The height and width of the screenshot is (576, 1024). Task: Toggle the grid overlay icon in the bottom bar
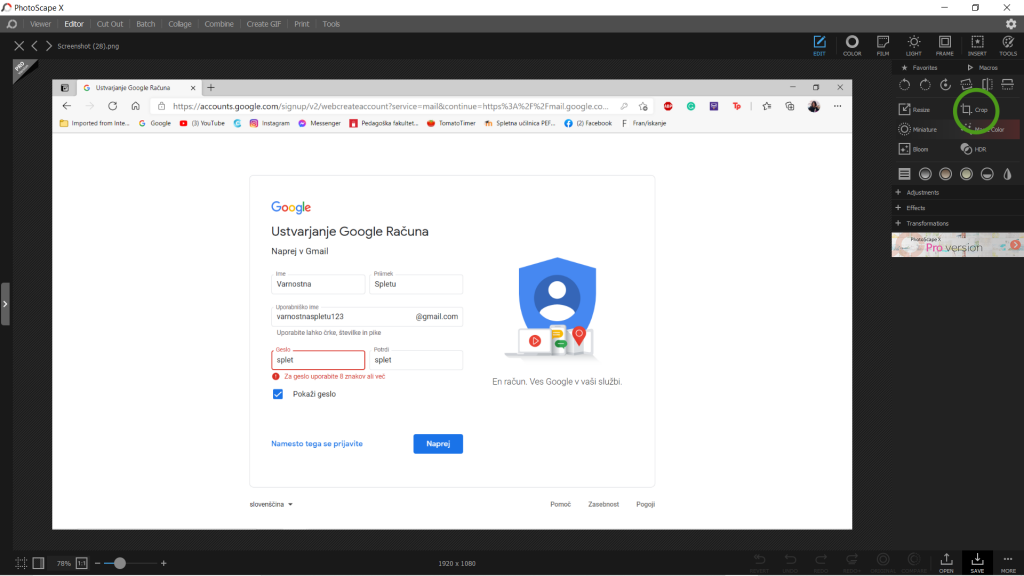[21, 563]
